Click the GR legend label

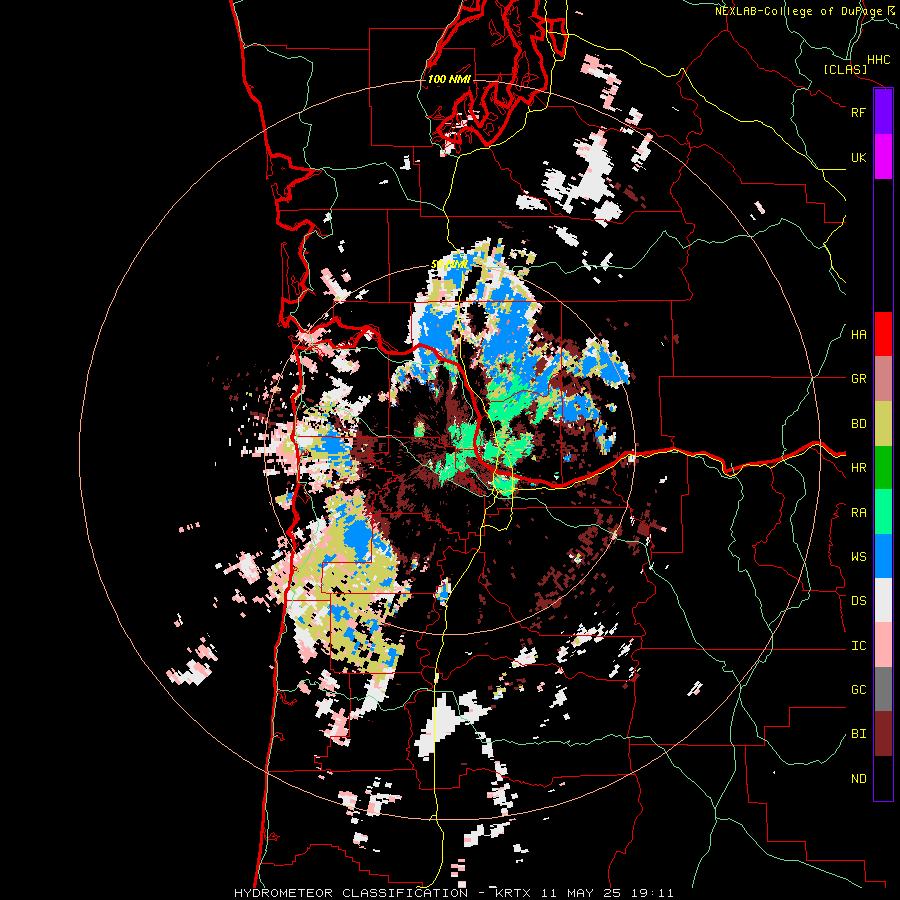click(858, 379)
